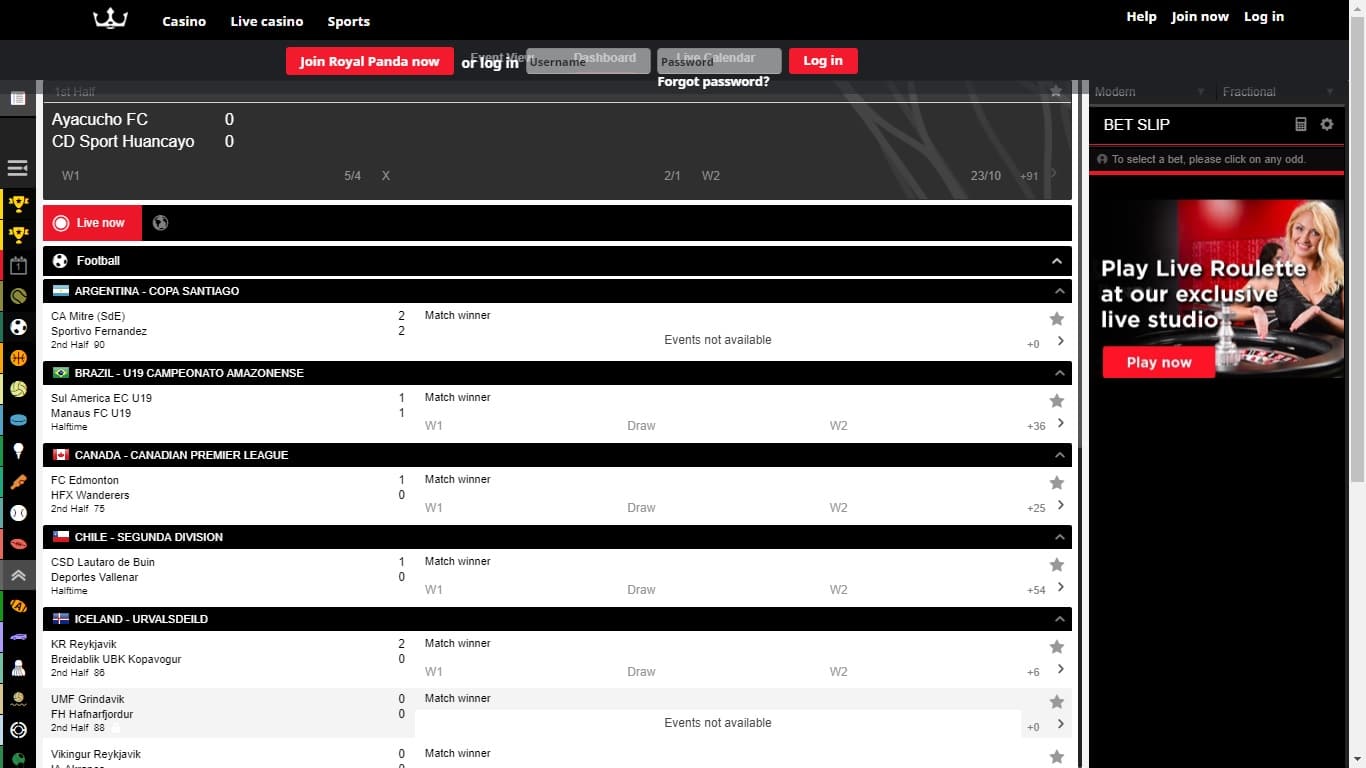Screen dimensions: 1366x768
Task: Click Forgot password? link
Action: click(713, 82)
